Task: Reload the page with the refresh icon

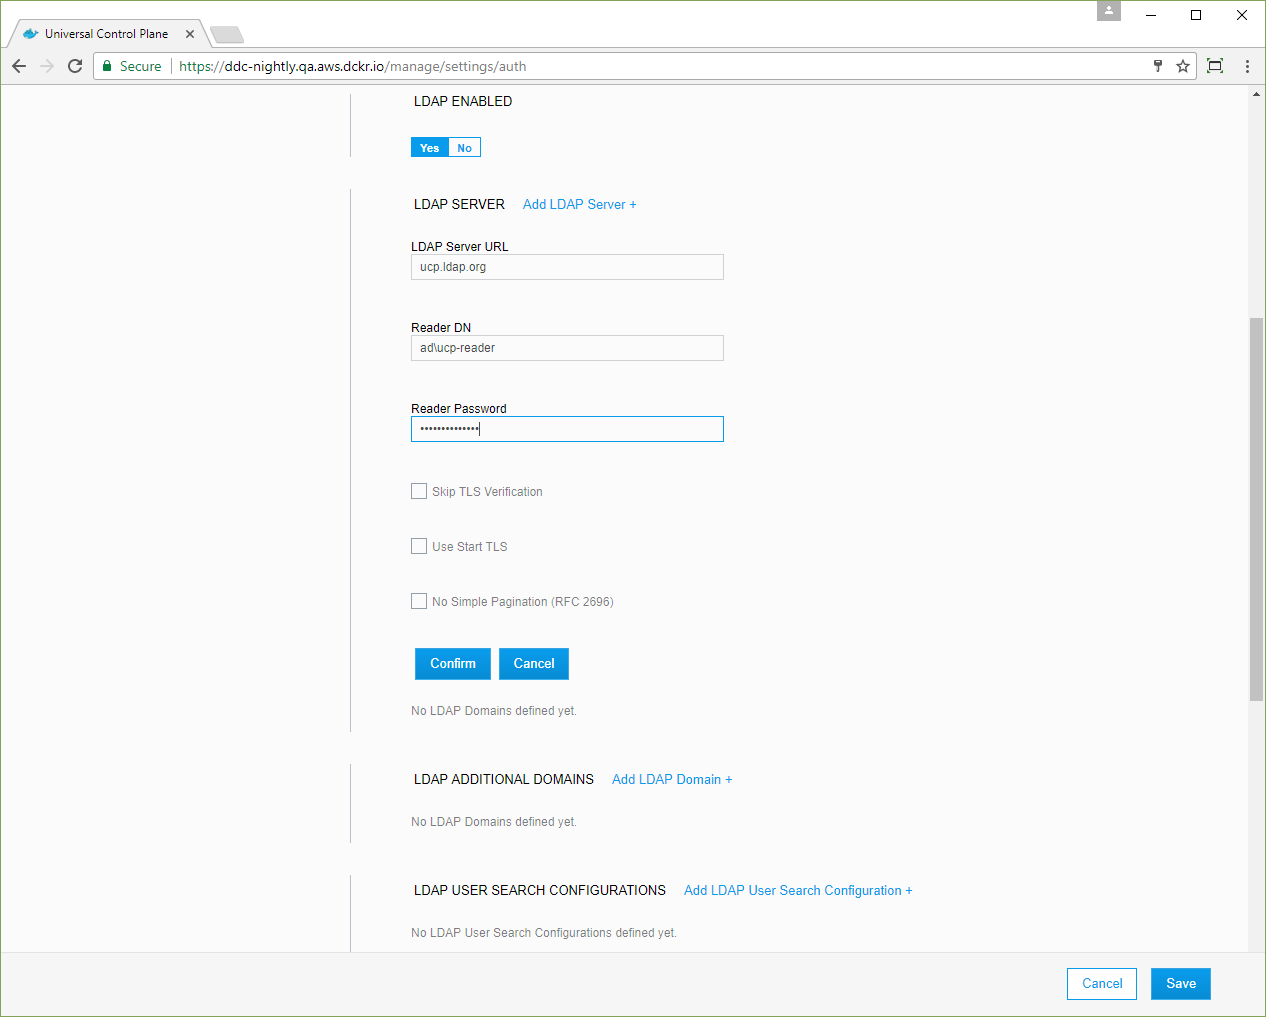Action: pyautogui.click(x=75, y=66)
